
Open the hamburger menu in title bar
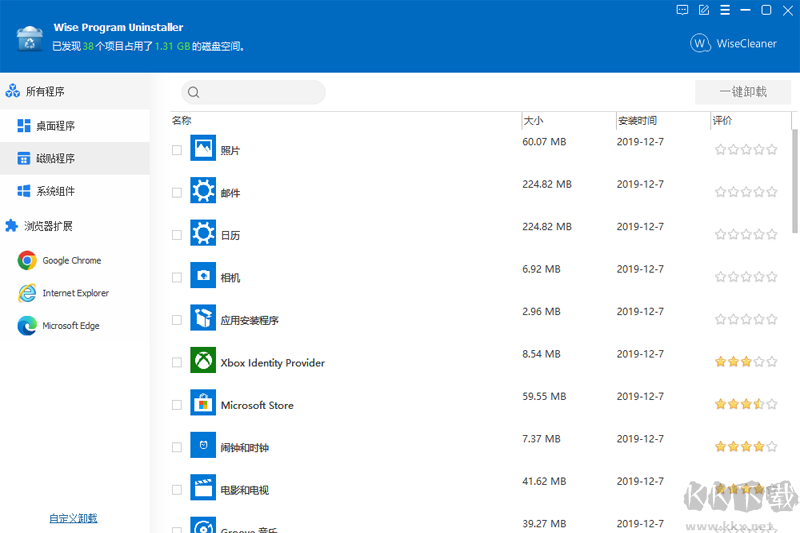coord(725,10)
